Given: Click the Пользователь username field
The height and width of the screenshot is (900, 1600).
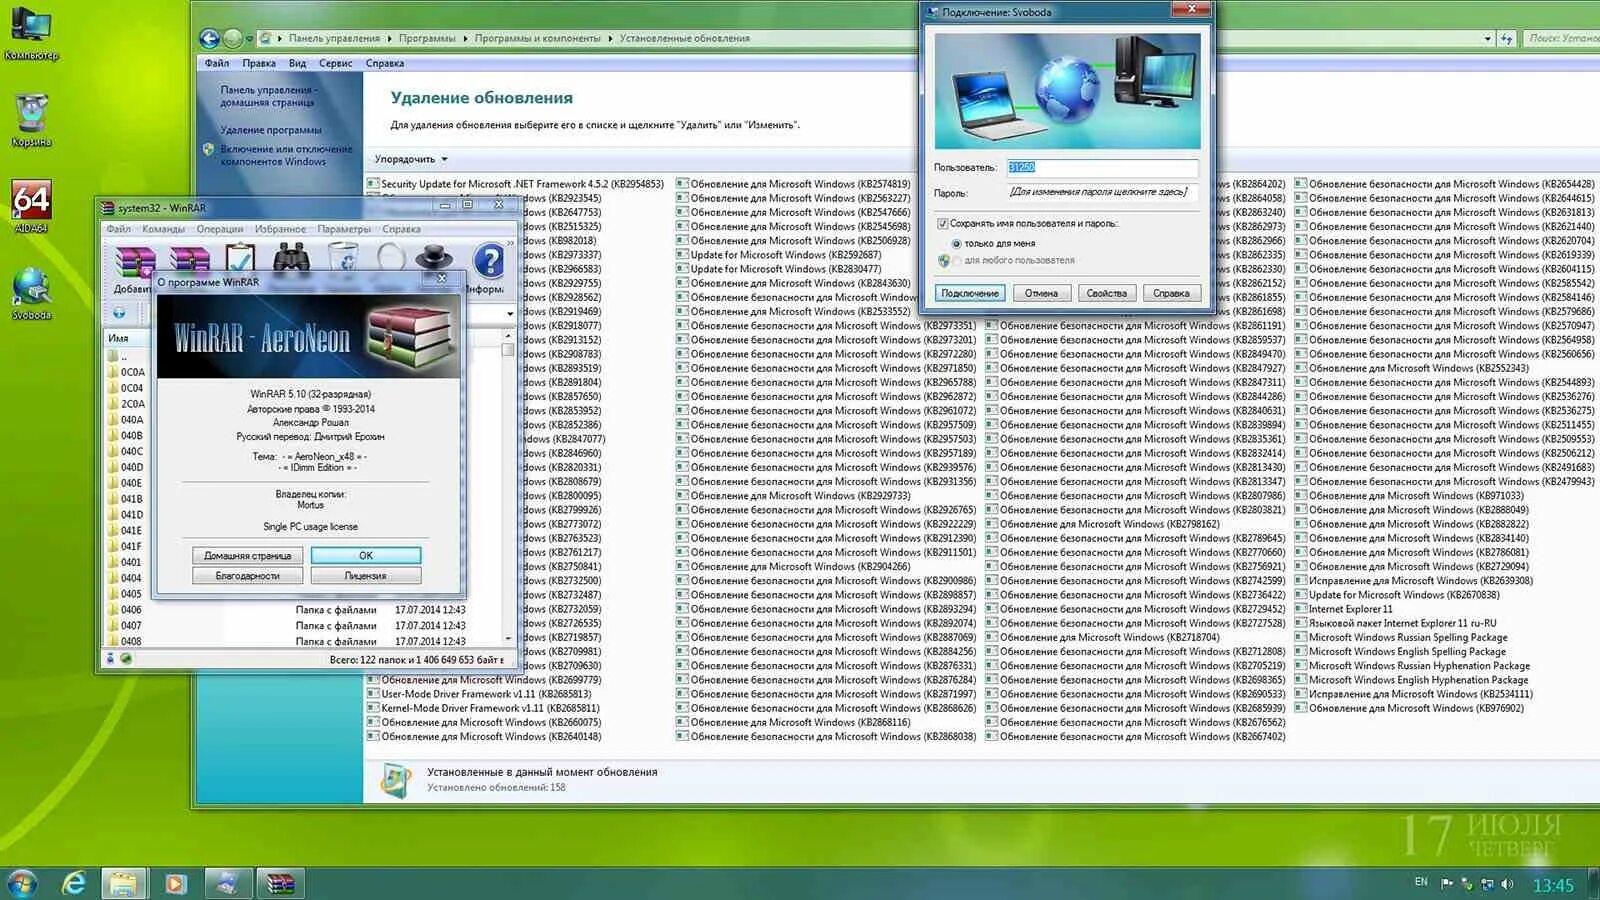Looking at the screenshot, I should click(x=1102, y=167).
